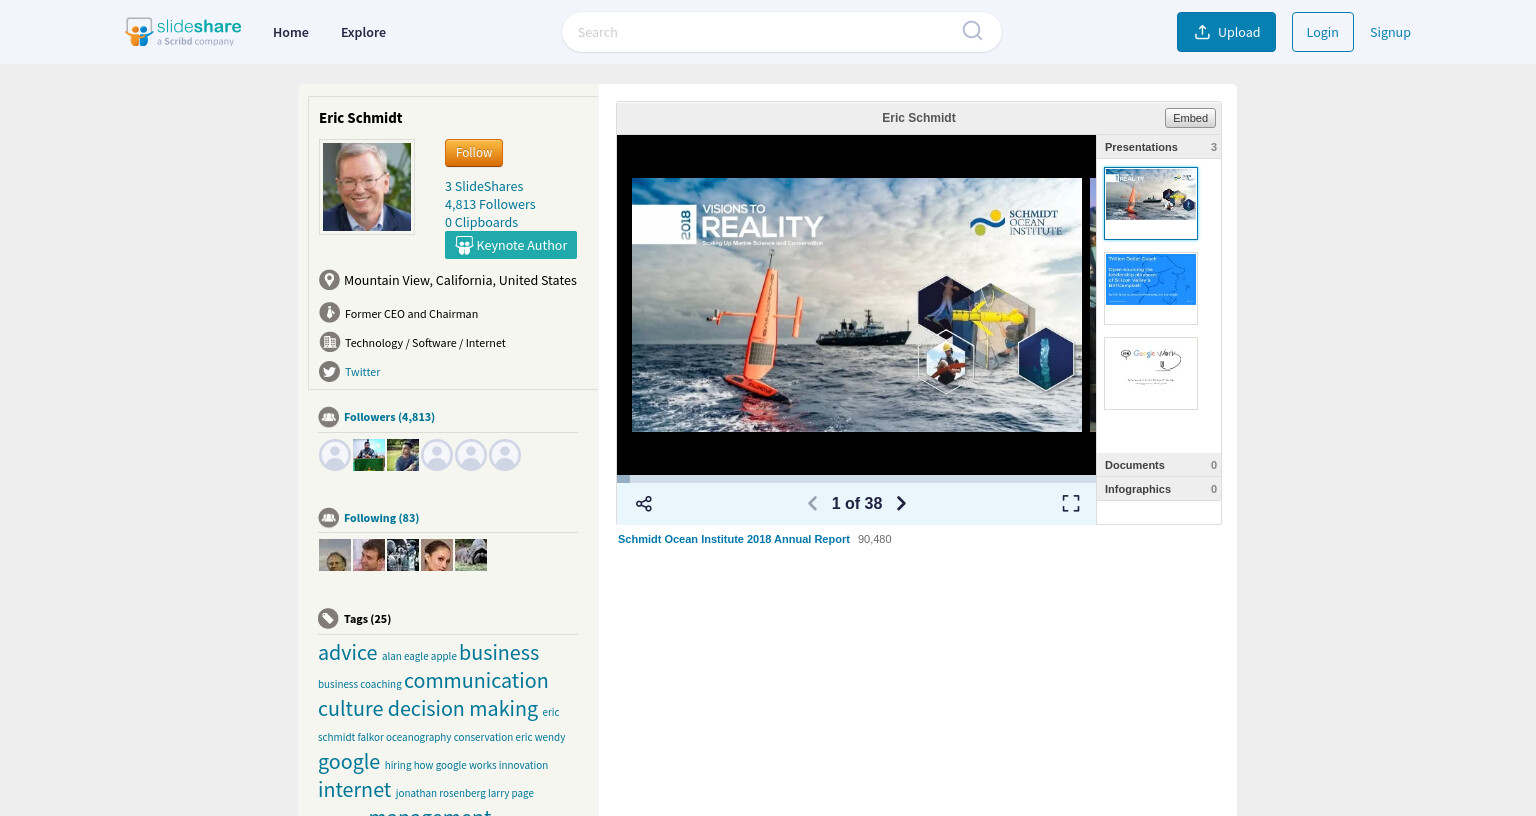Click the Upload button

point(1226,32)
